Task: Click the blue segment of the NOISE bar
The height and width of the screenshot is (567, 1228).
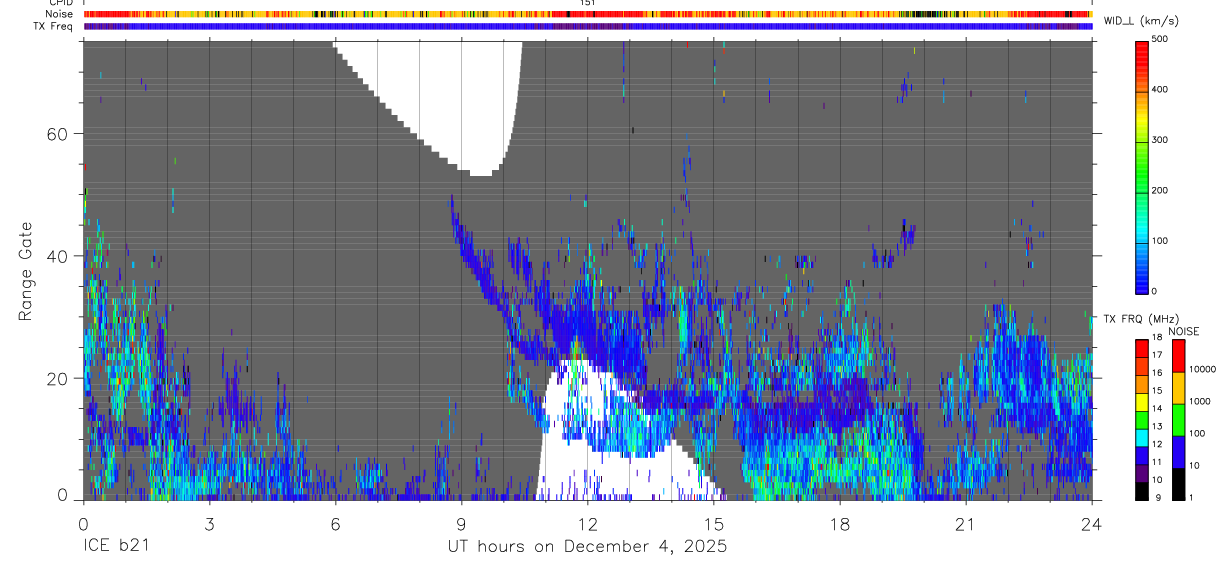Action: 1178,451
